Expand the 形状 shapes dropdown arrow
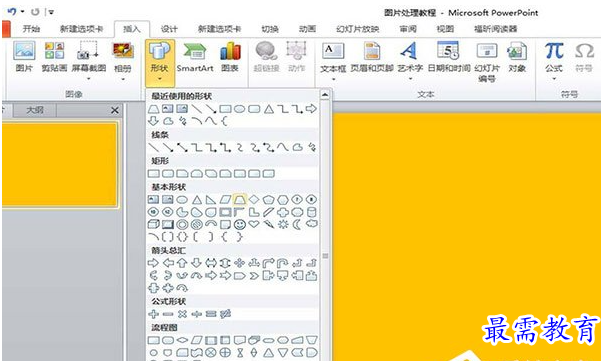Image resolution: width=606 pixels, height=361 pixels. pos(160,80)
